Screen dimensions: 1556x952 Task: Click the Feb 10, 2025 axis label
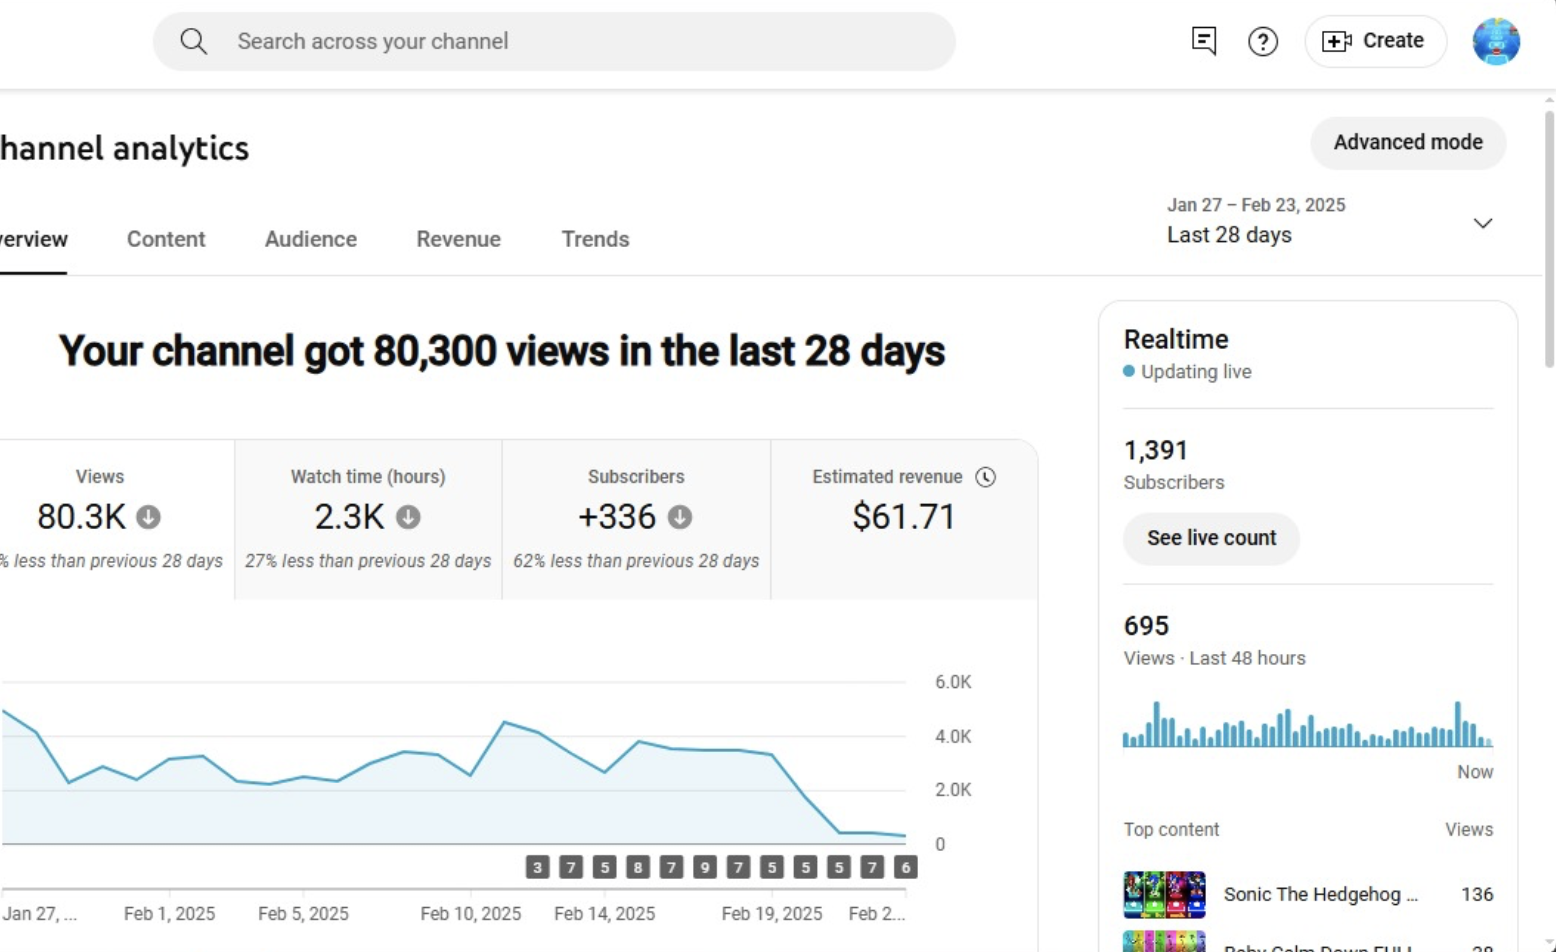point(471,914)
